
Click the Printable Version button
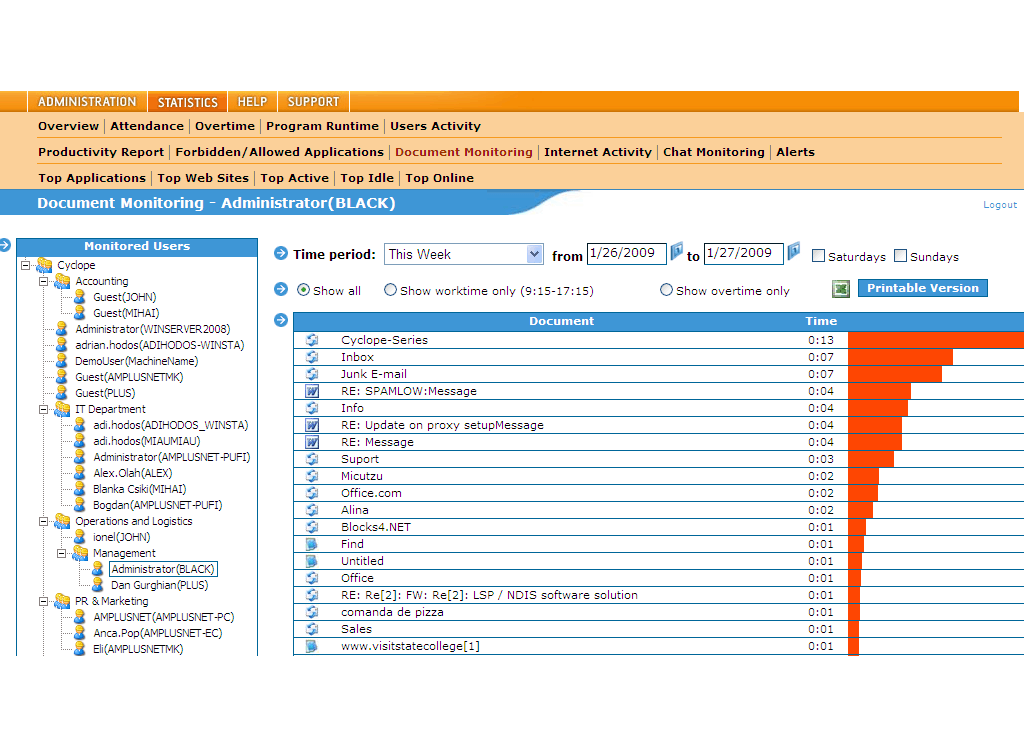coord(922,288)
